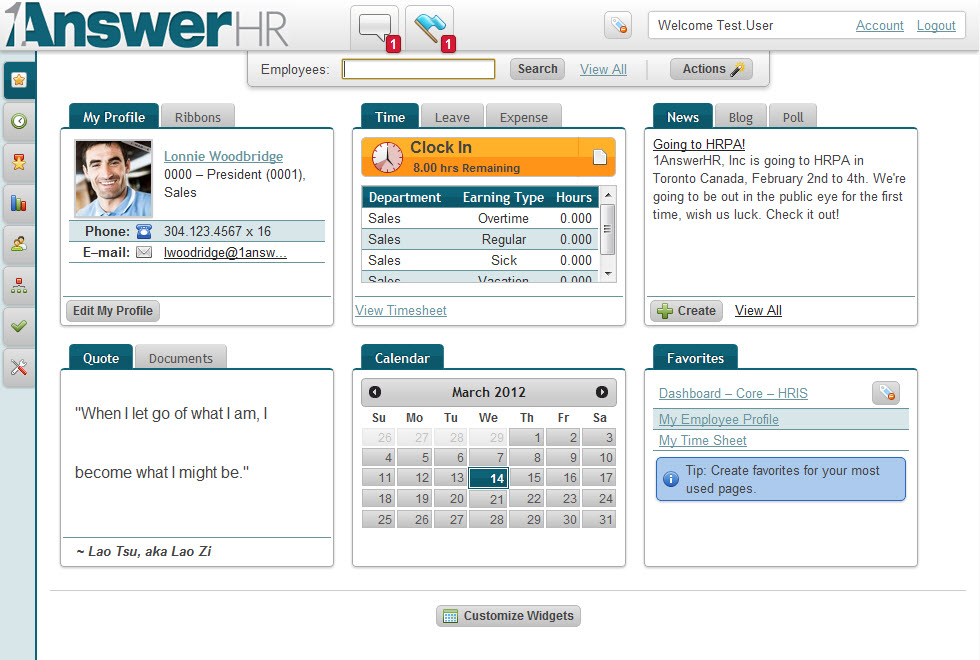This screenshot has height=660, width=980.
Task: Open the green checkmark sidebar icon
Action: coord(19,326)
